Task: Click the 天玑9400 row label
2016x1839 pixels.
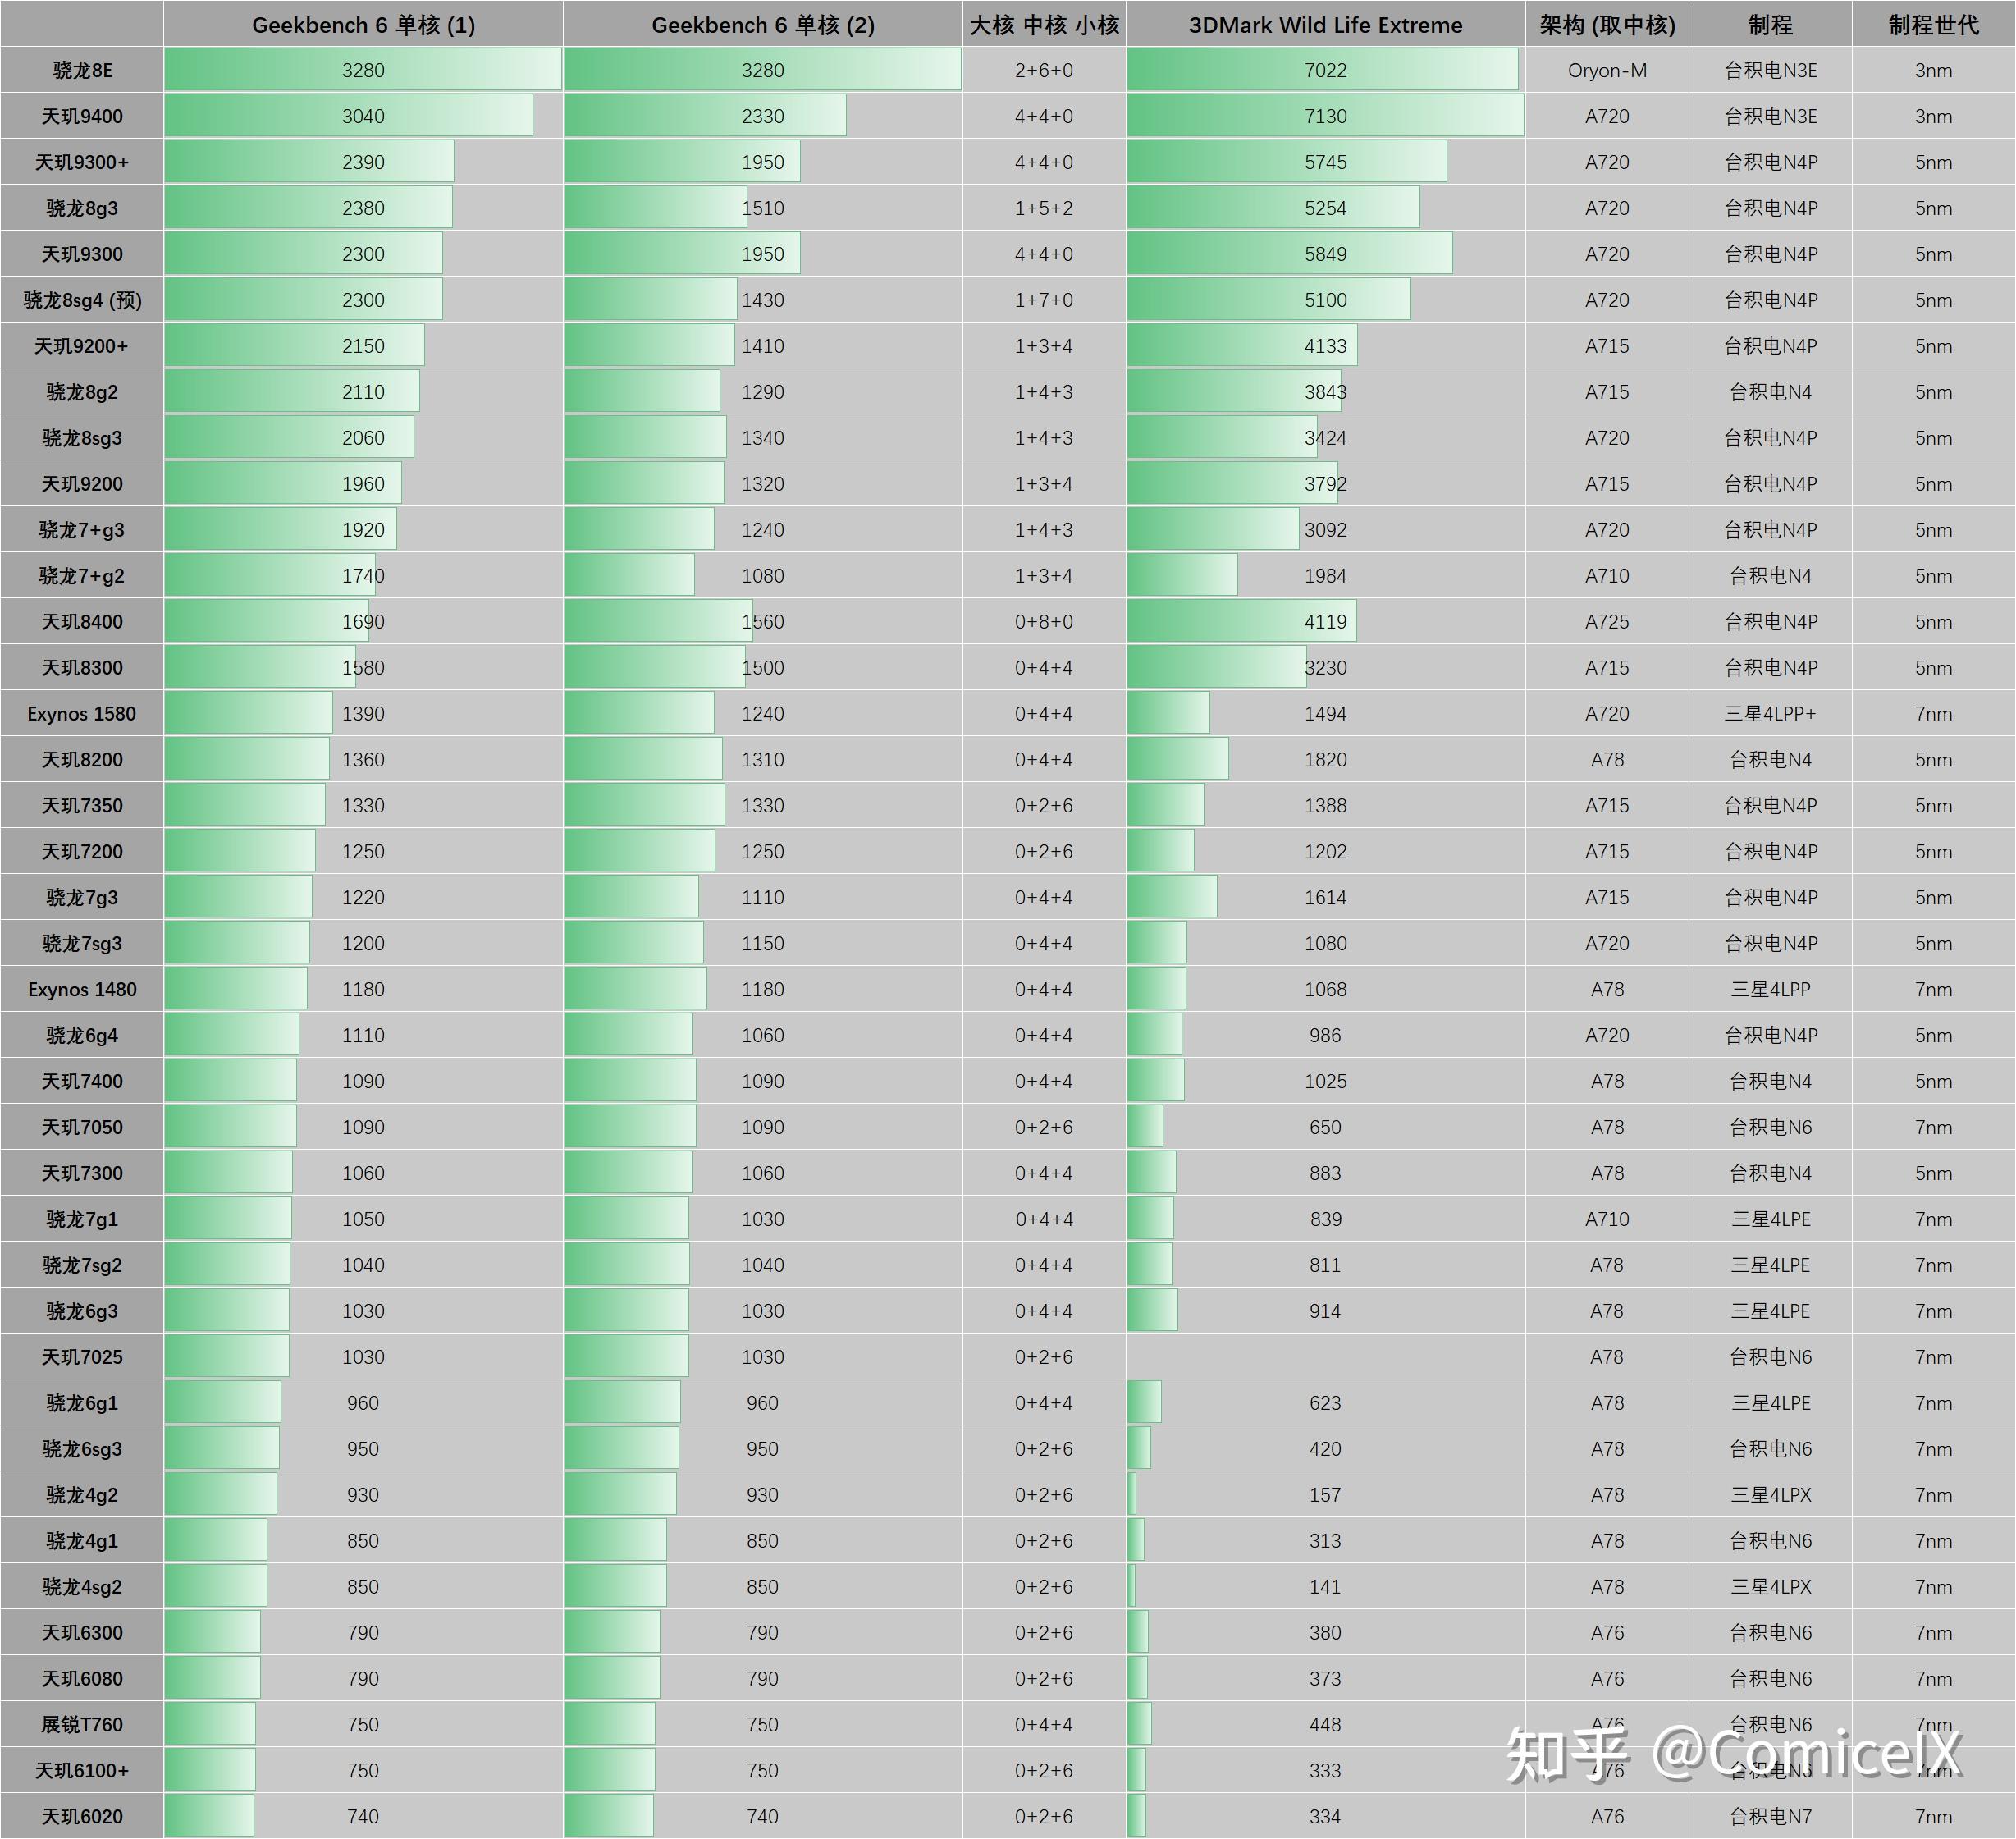Action: [82, 116]
